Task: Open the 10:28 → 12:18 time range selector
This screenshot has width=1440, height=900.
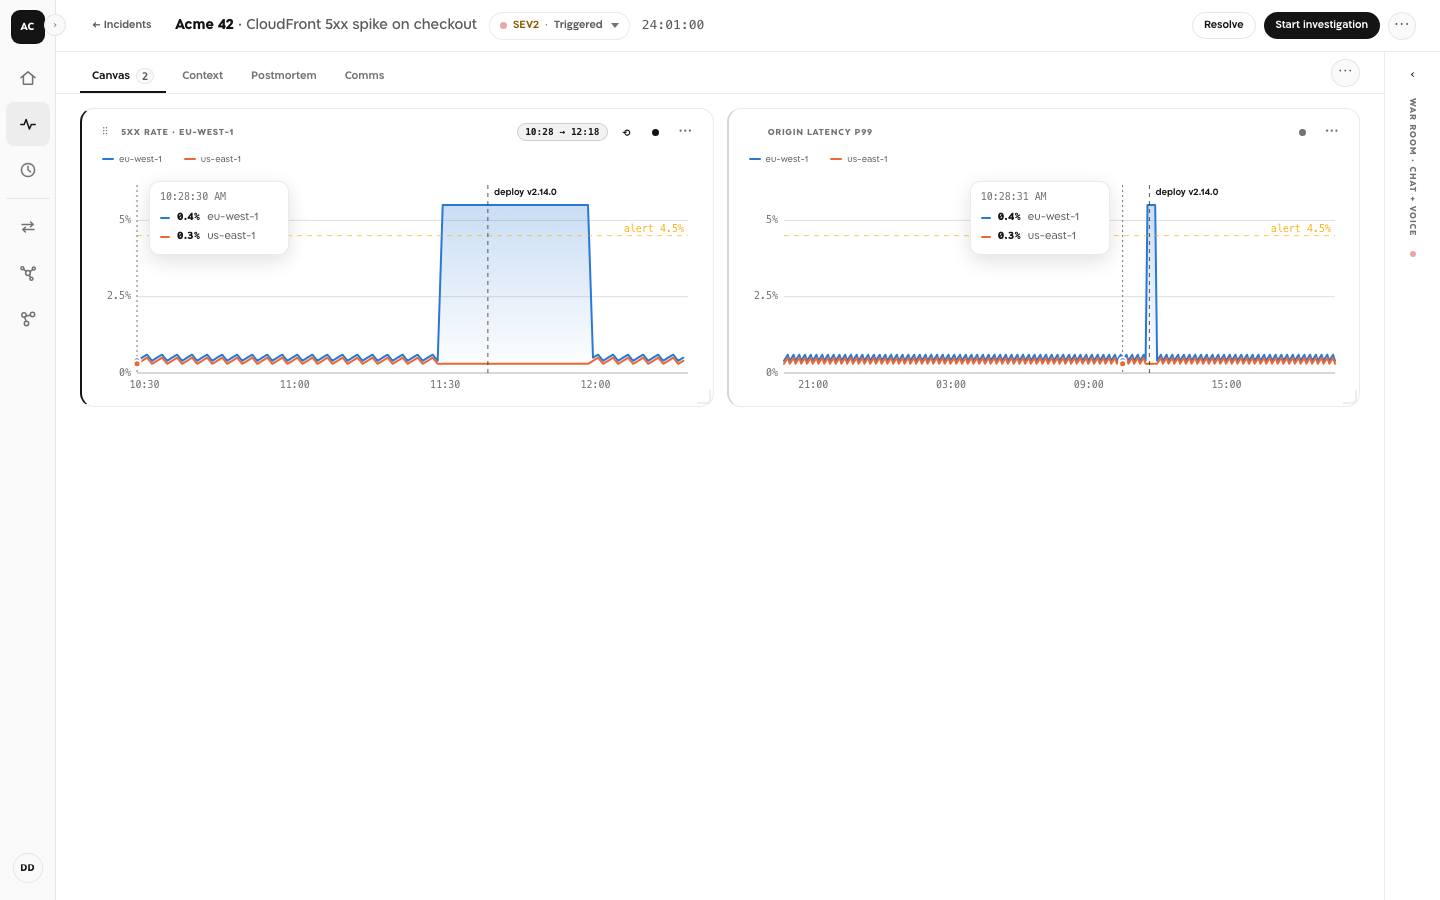Action: point(562,132)
